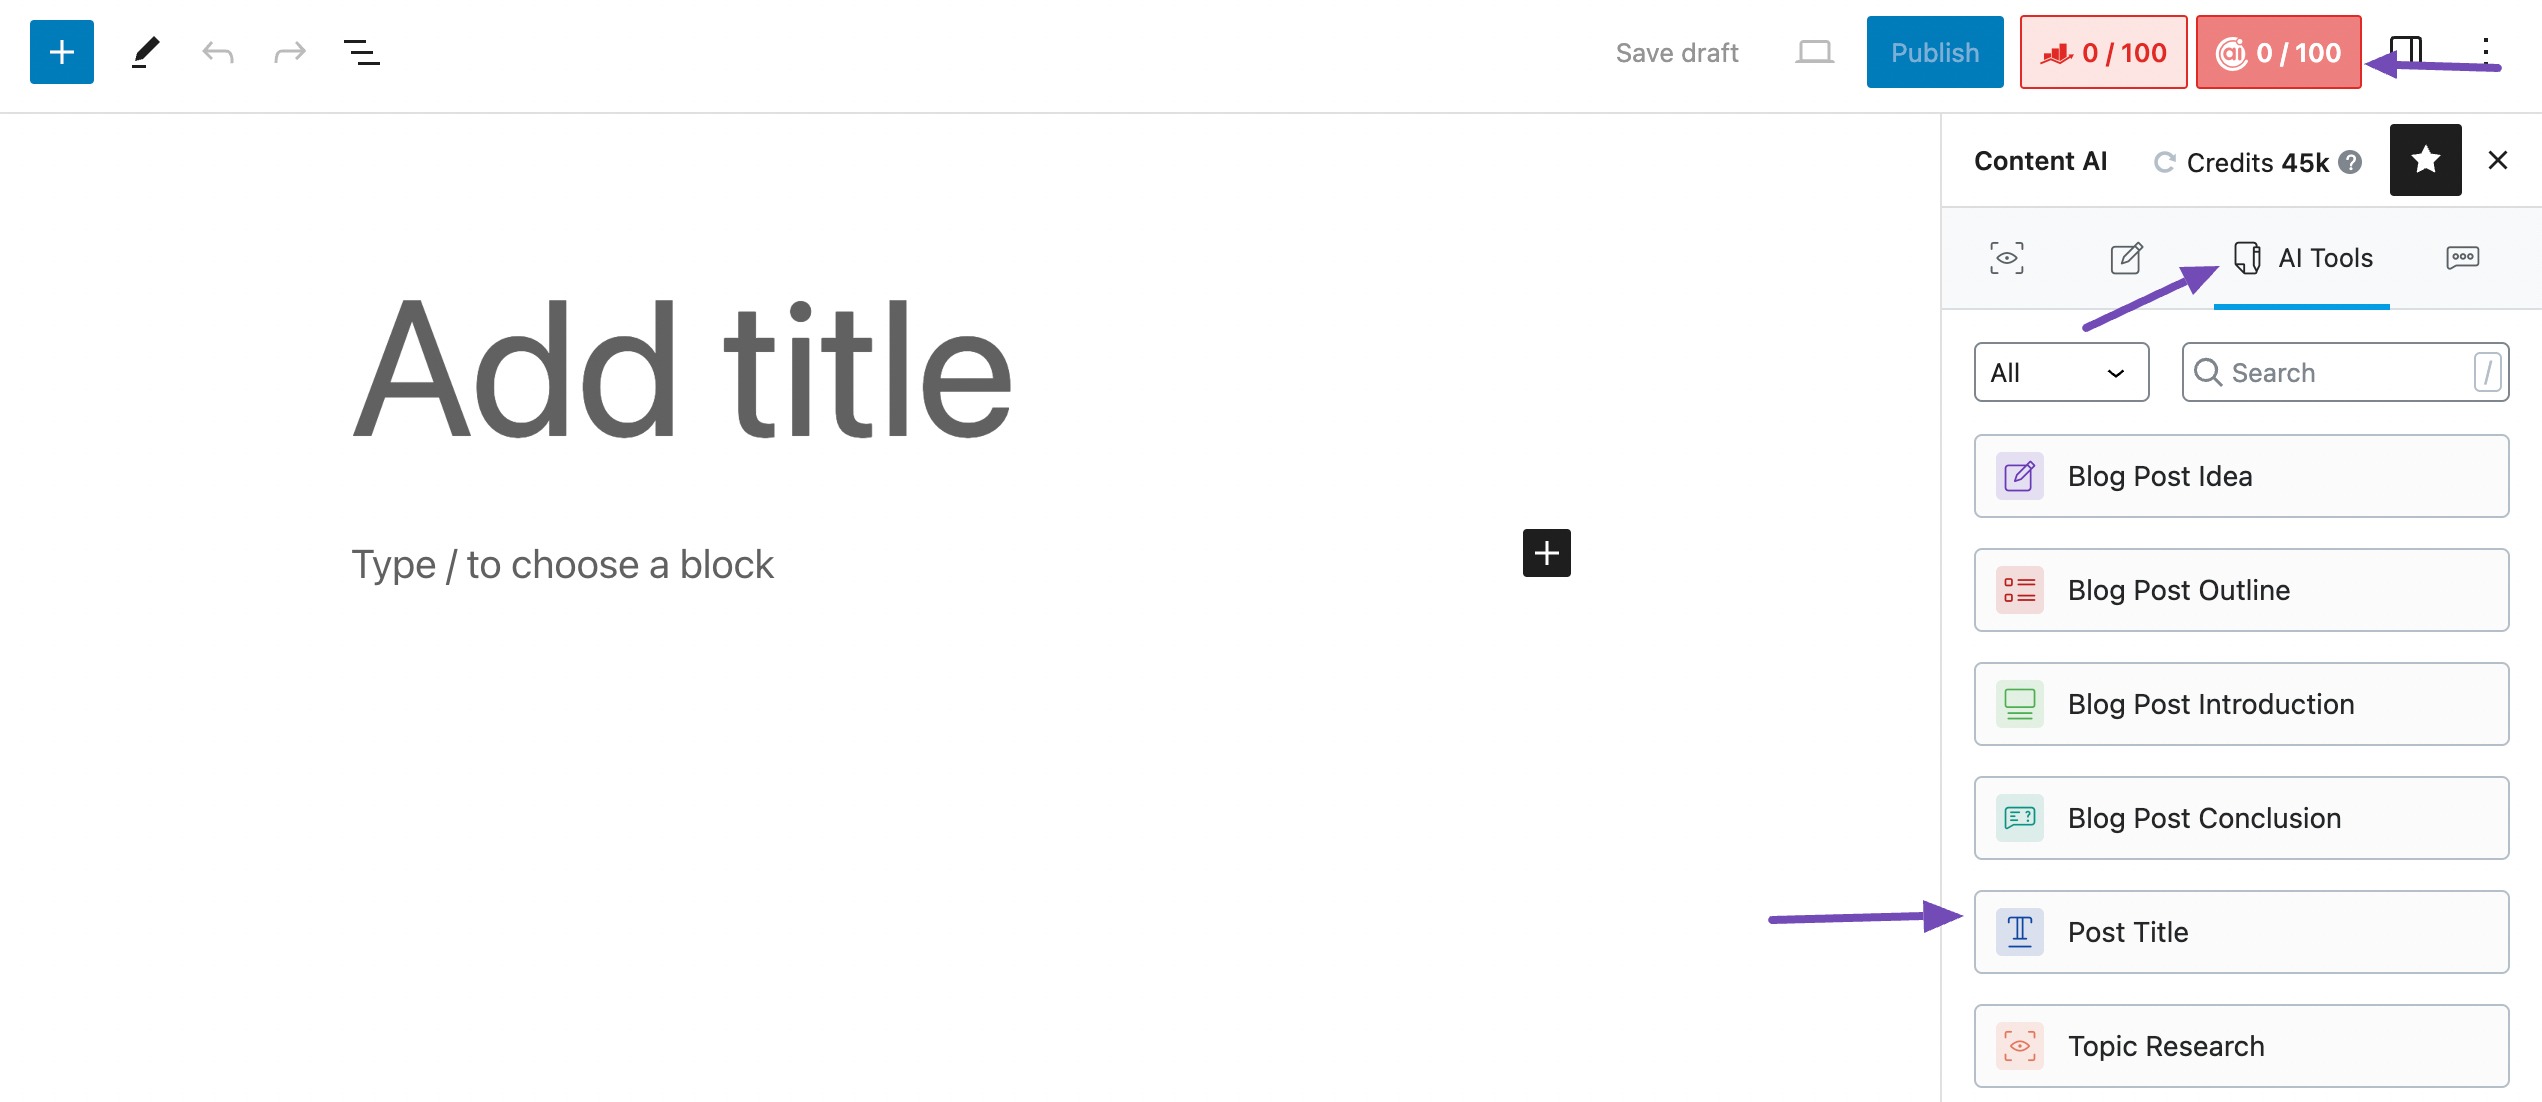The width and height of the screenshot is (2542, 1102).
Task: Toggle the settings sidebar panel icon
Action: pos(2406,51)
